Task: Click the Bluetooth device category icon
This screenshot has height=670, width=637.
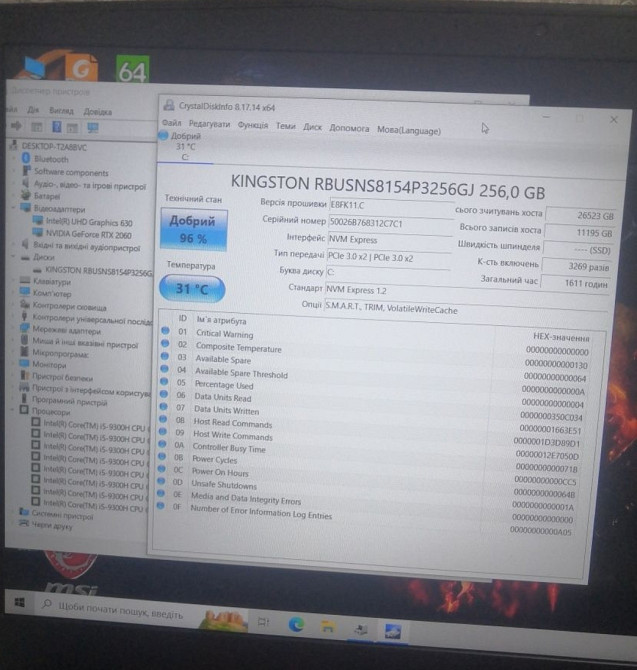Action: 26,159
